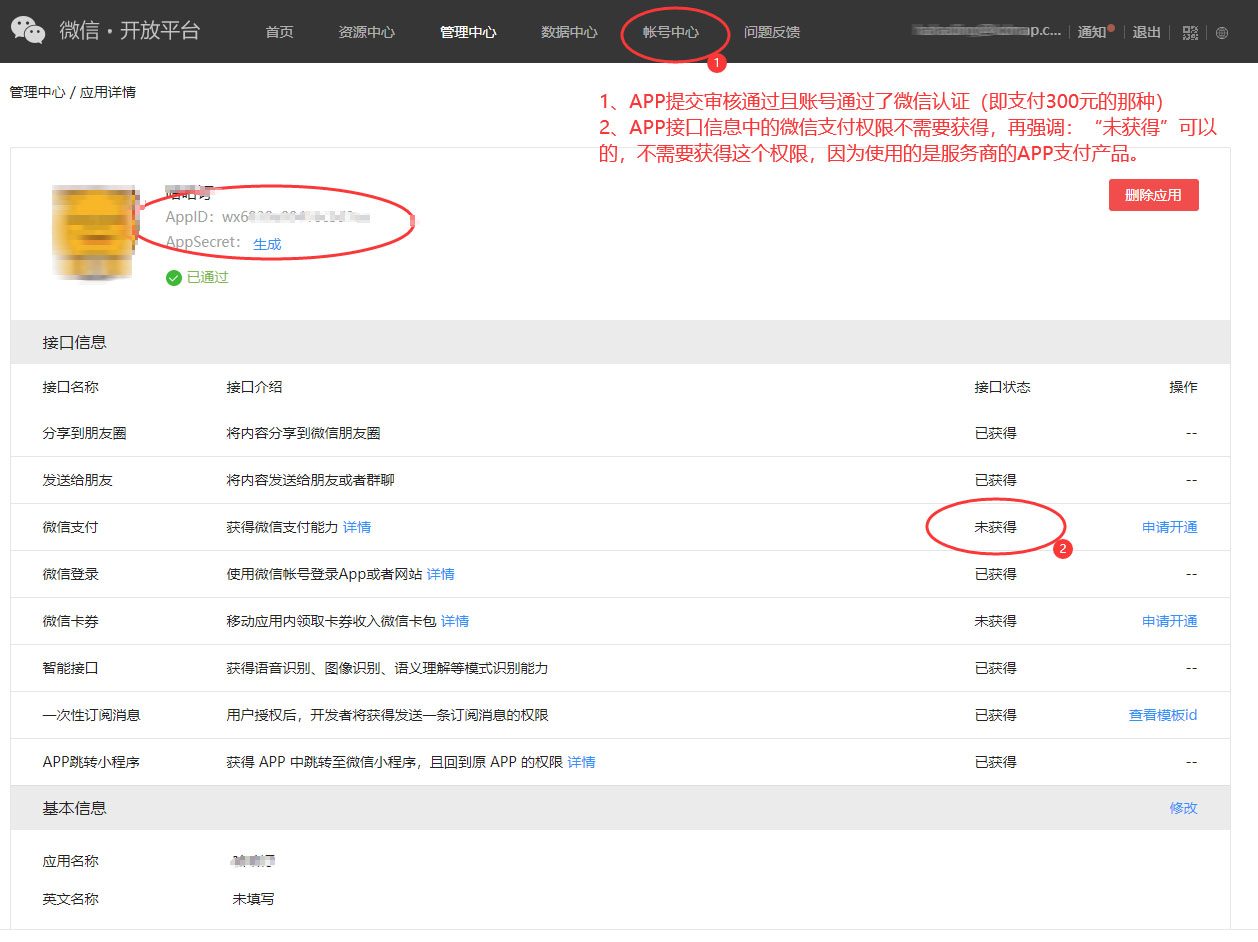Viewport: 1258px width, 942px height.
Task: Click 未获得 status in 微信卡券 row
Action: [x=996, y=621]
